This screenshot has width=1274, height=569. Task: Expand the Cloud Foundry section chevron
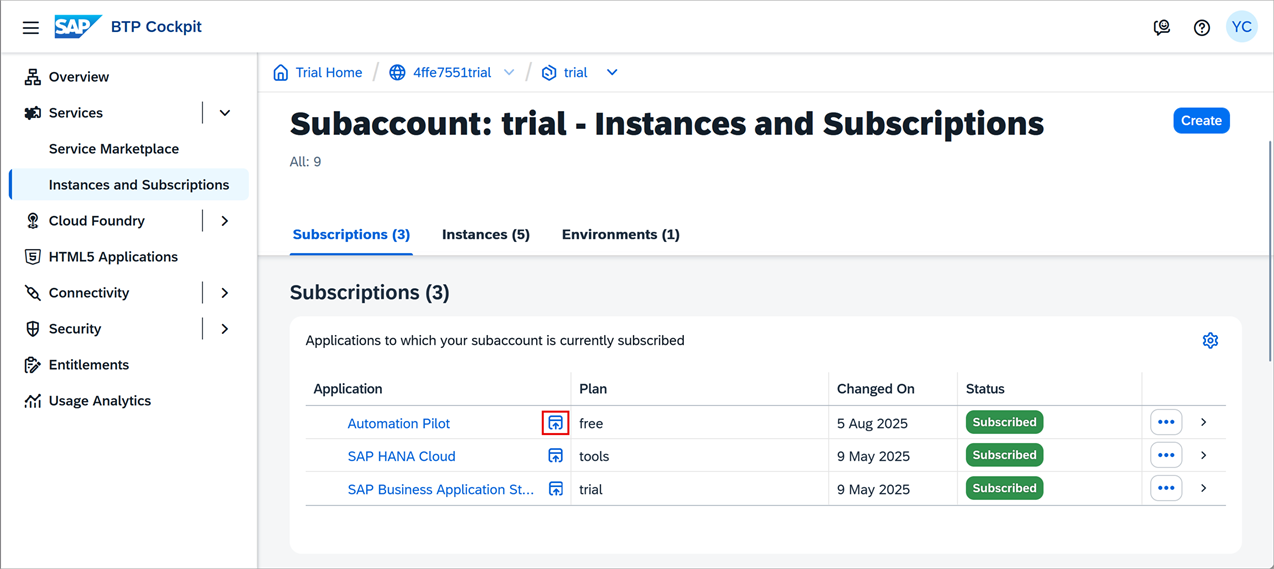(x=225, y=221)
